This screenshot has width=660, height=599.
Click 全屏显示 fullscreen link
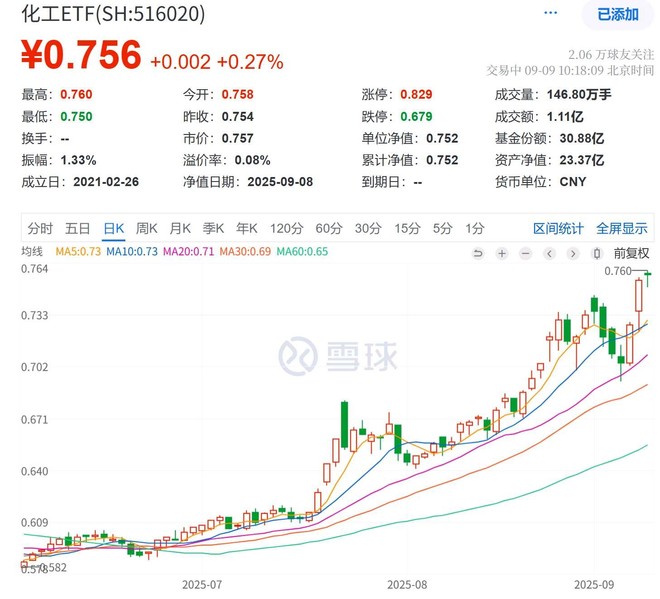[622, 229]
